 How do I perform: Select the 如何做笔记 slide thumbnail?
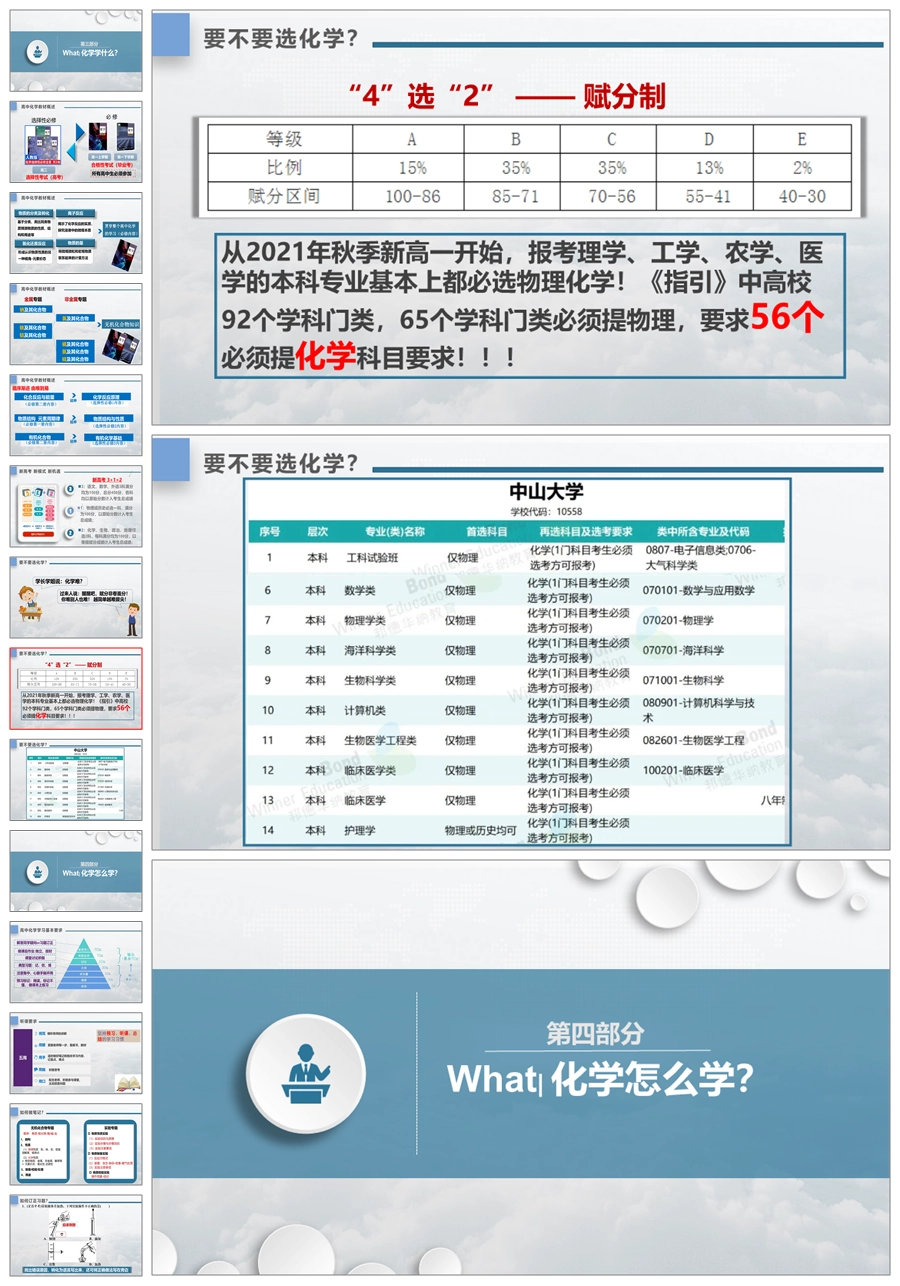click(76, 1143)
